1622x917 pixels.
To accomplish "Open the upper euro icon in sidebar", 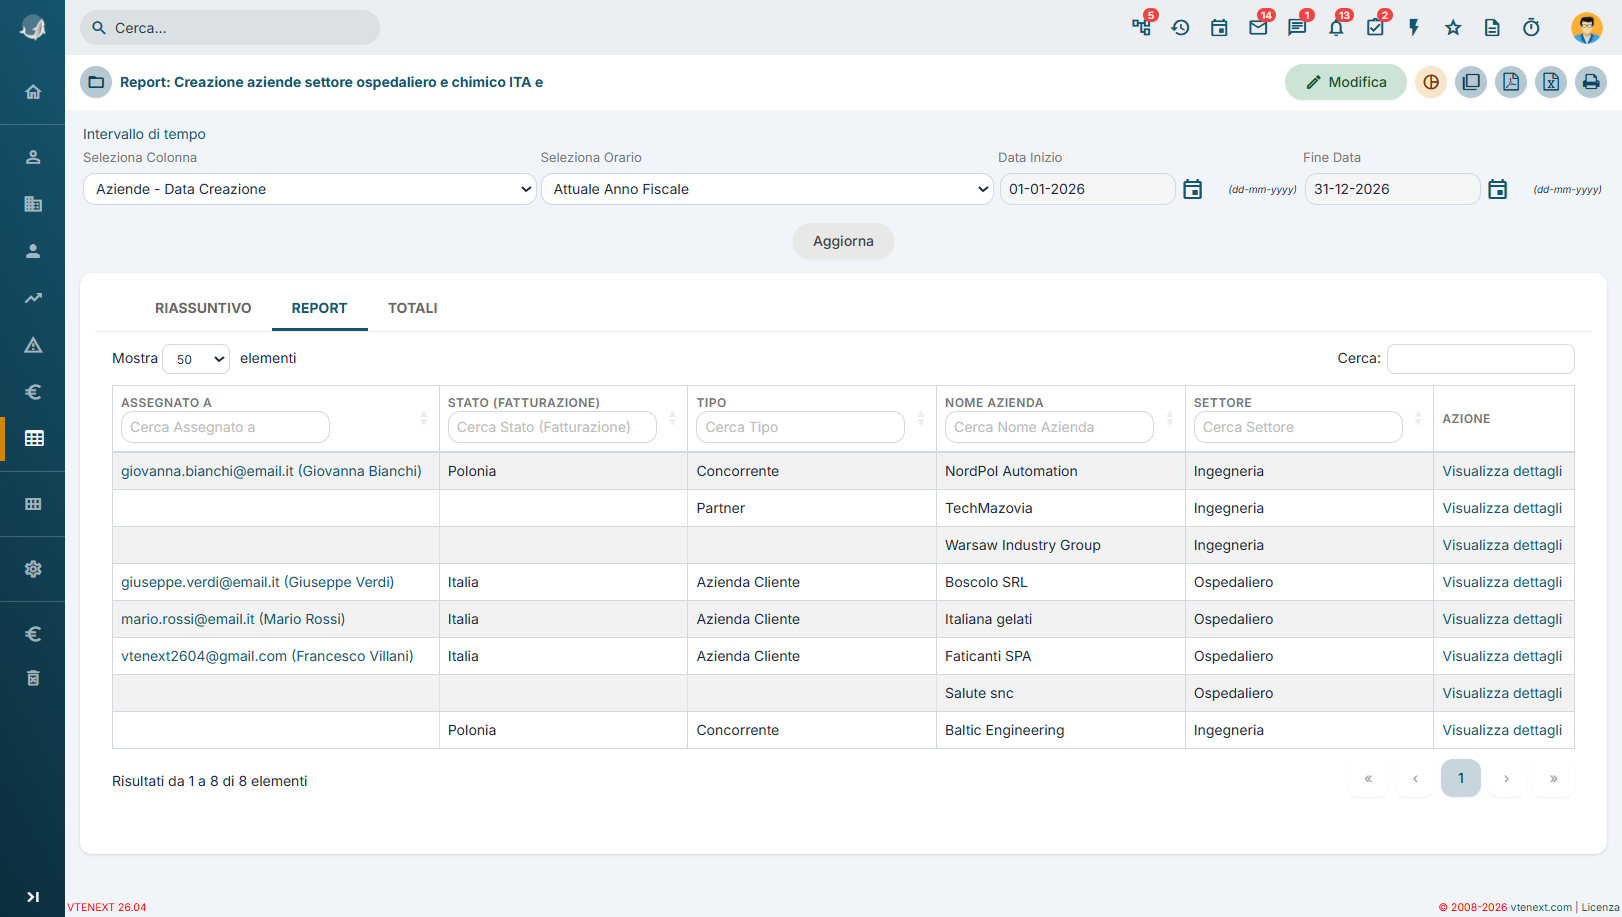I will click(33, 392).
